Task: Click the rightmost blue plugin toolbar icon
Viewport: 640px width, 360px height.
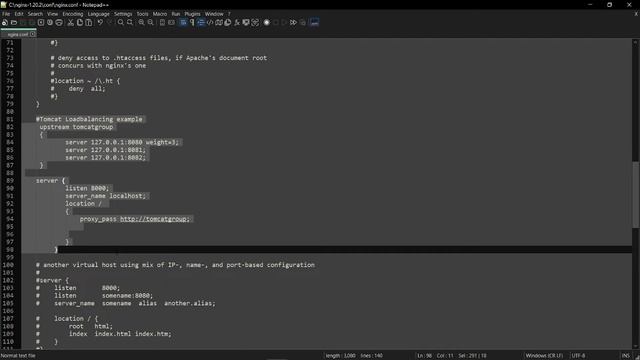Action: pos(314,22)
